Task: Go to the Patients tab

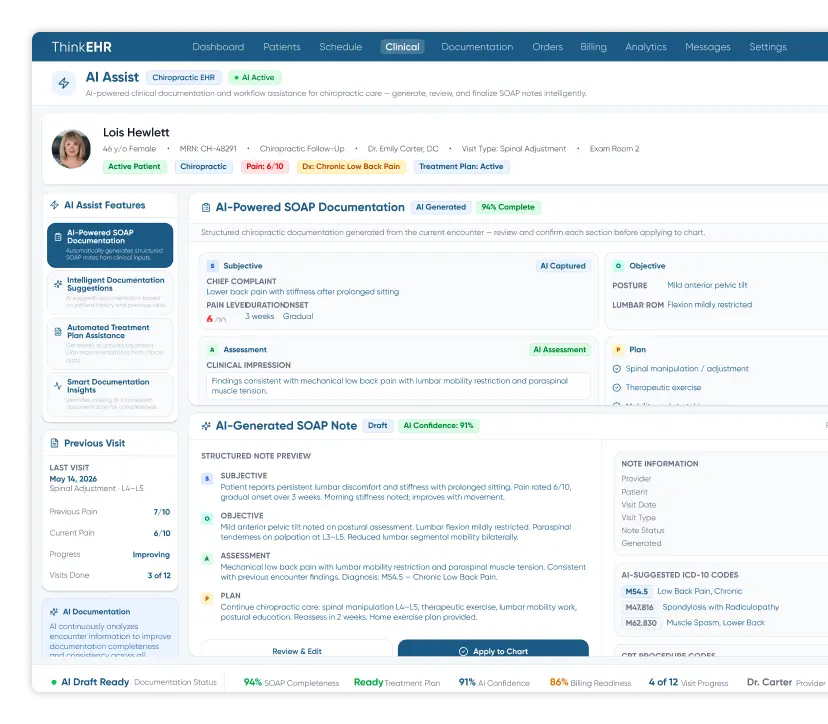Action: 281,47
